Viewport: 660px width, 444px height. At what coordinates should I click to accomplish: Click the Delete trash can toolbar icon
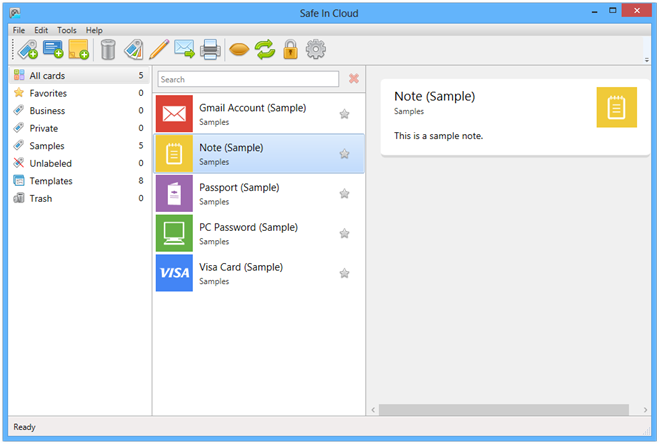pyautogui.click(x=108, y=50)
